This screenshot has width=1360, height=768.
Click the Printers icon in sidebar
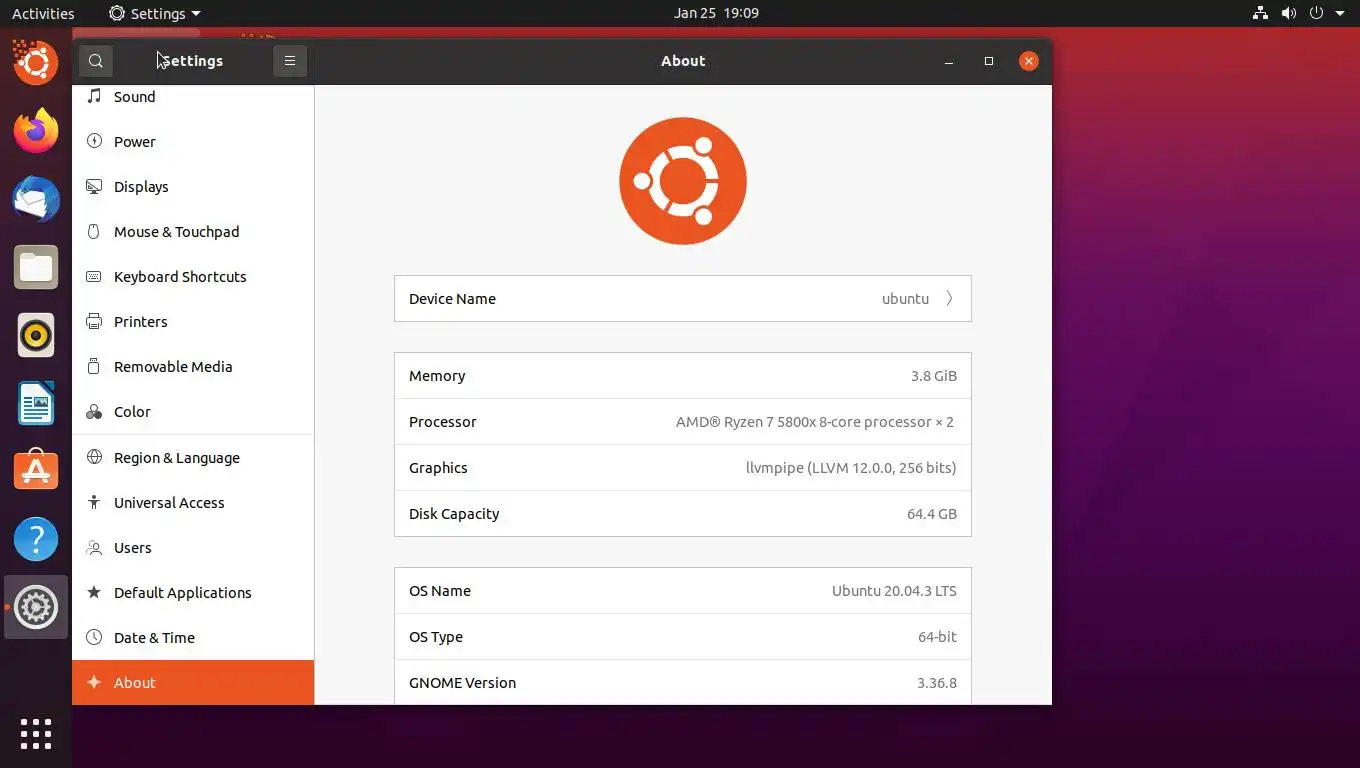click(x=94, y=321)
